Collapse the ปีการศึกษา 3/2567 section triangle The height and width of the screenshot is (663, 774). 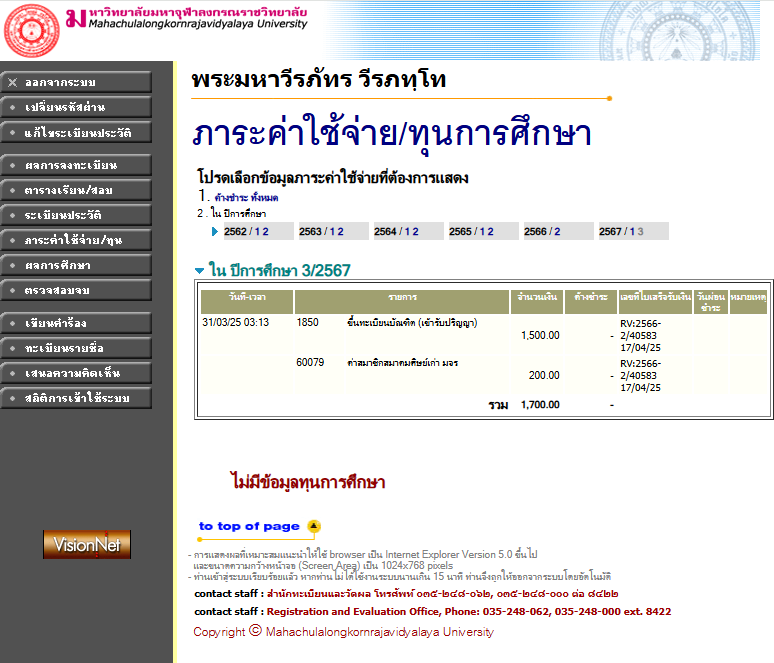coord(199,271)
